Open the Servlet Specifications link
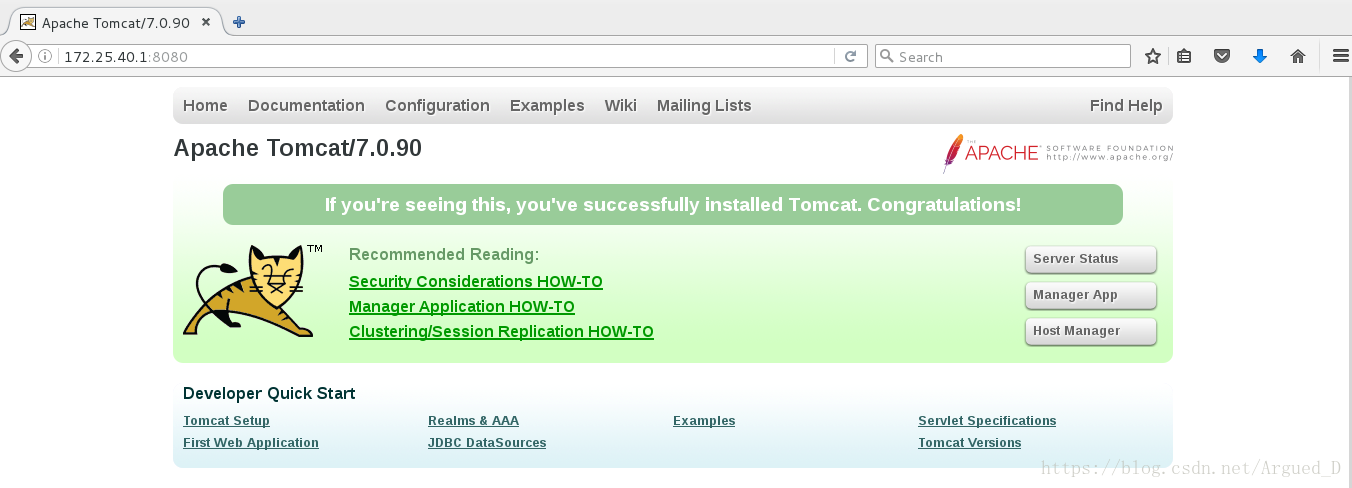Viewport: 1352px width, 488px height. [987, 421]
